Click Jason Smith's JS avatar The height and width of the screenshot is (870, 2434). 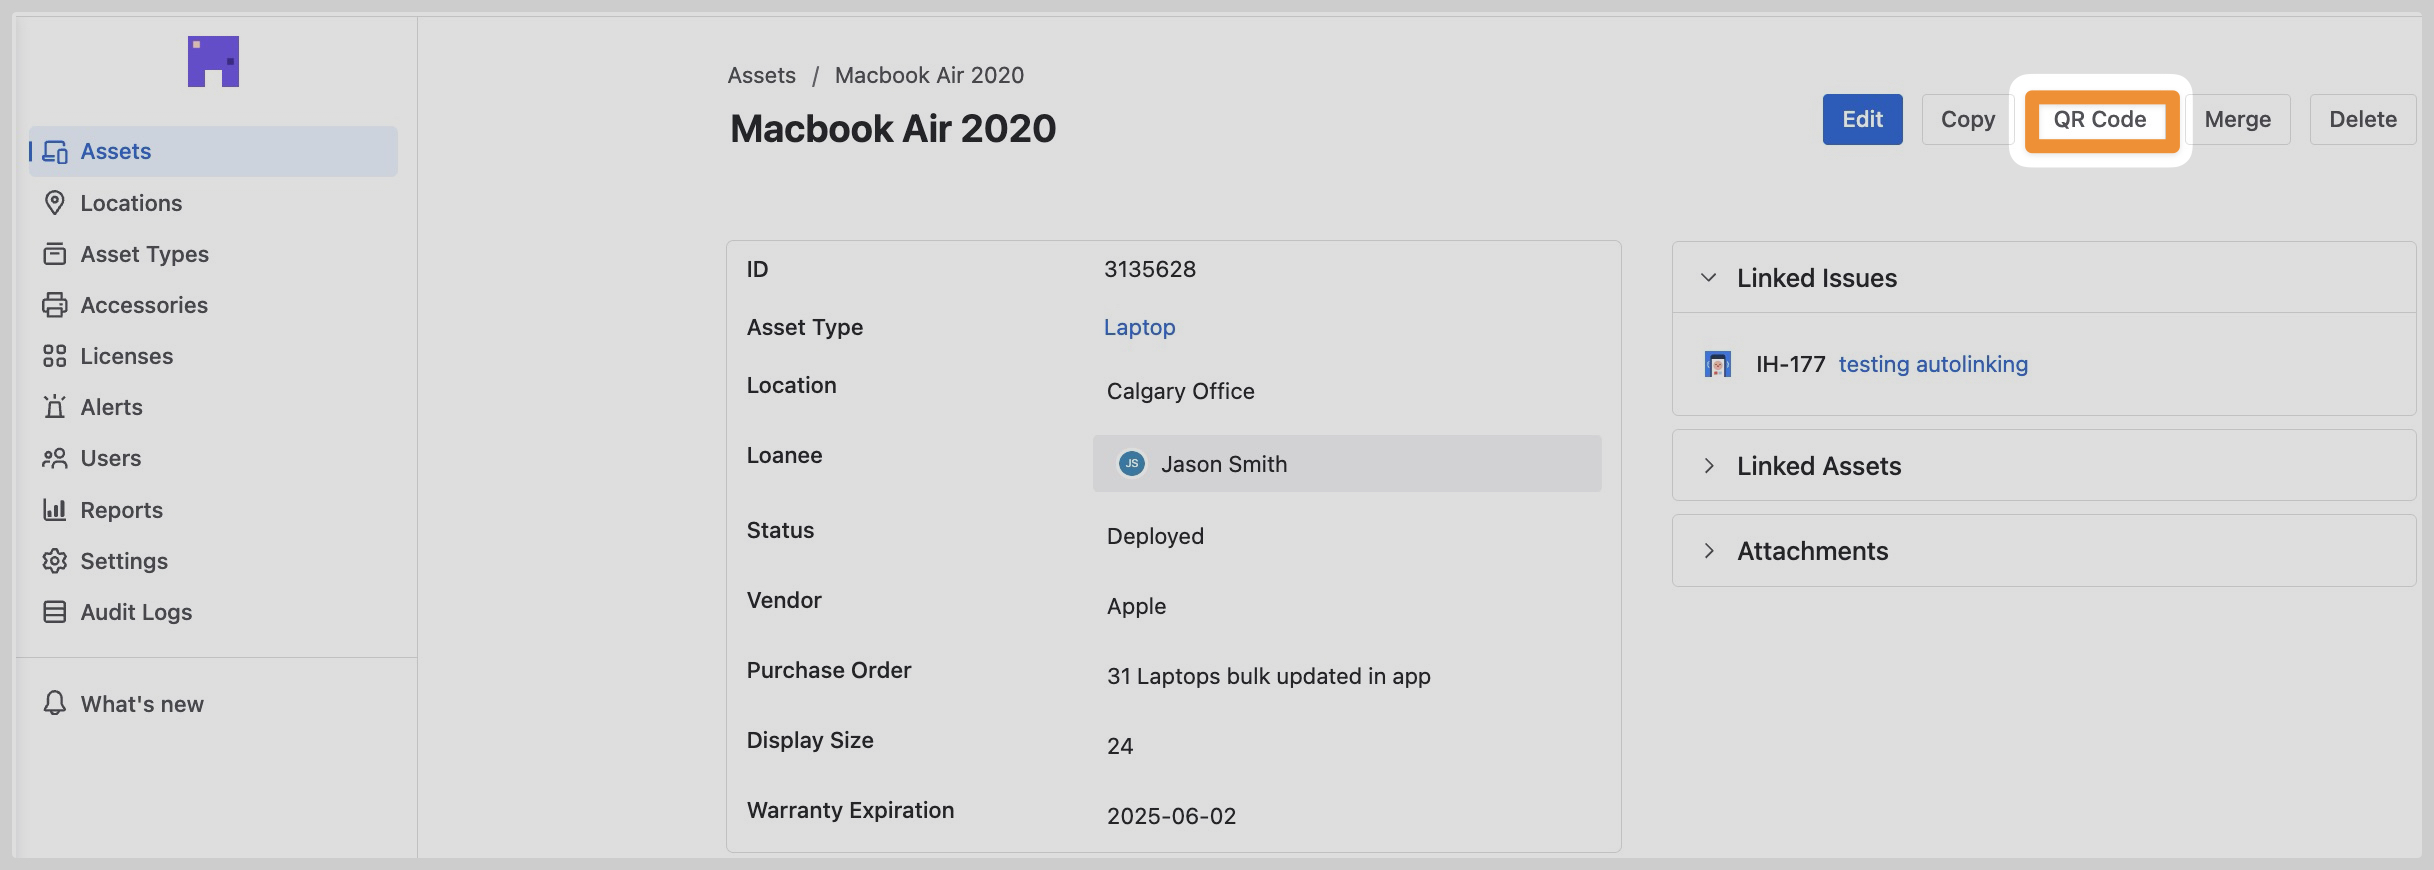(x=1131, y=463)
